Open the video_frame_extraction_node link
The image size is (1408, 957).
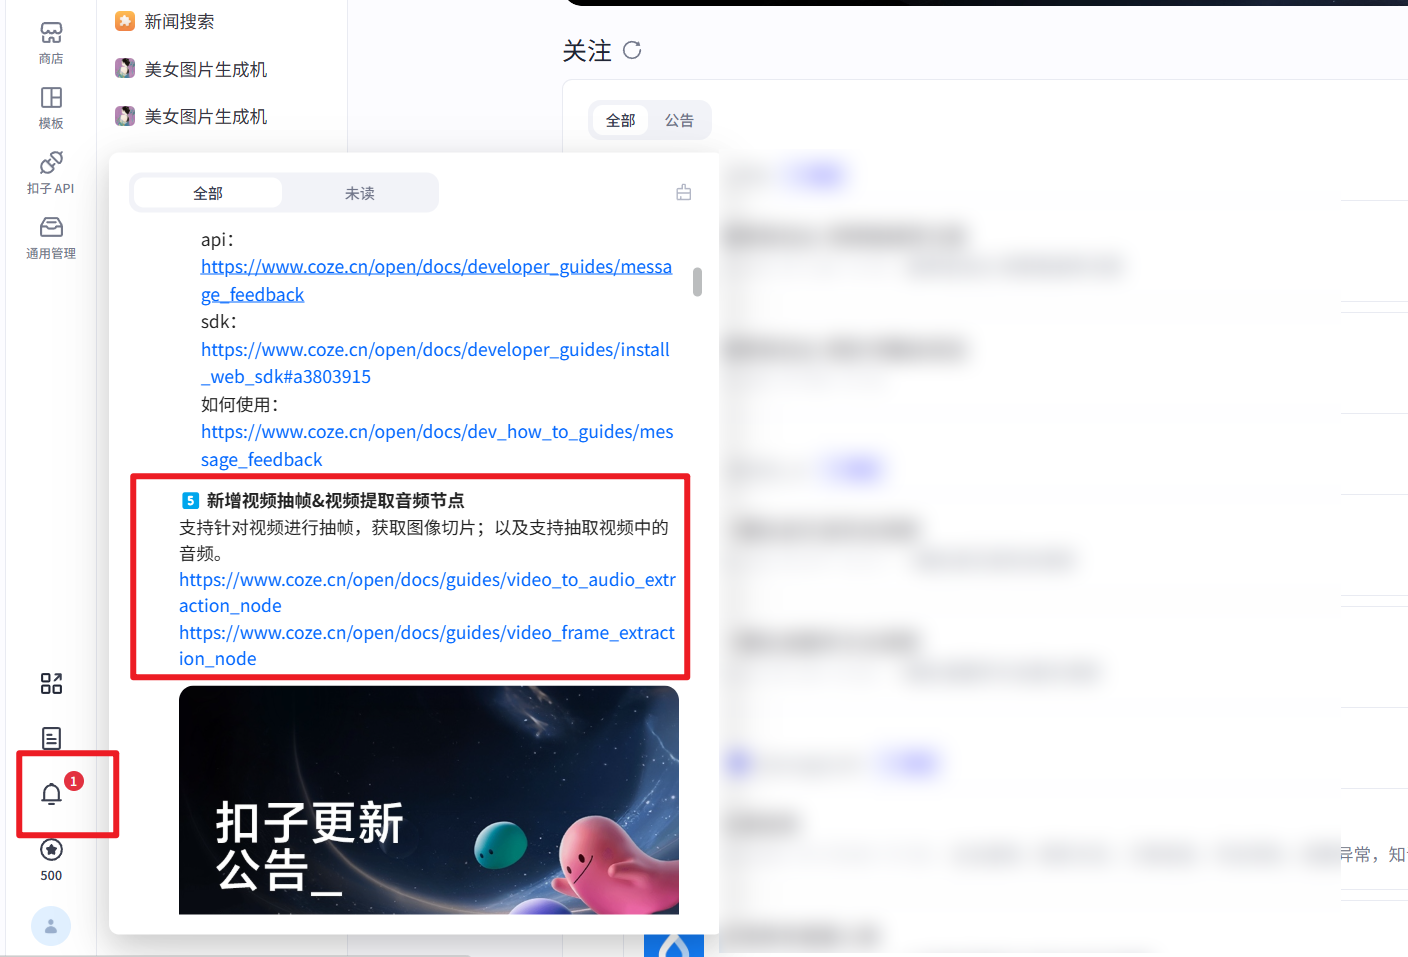pyautogui.click(x=427, y=646)
